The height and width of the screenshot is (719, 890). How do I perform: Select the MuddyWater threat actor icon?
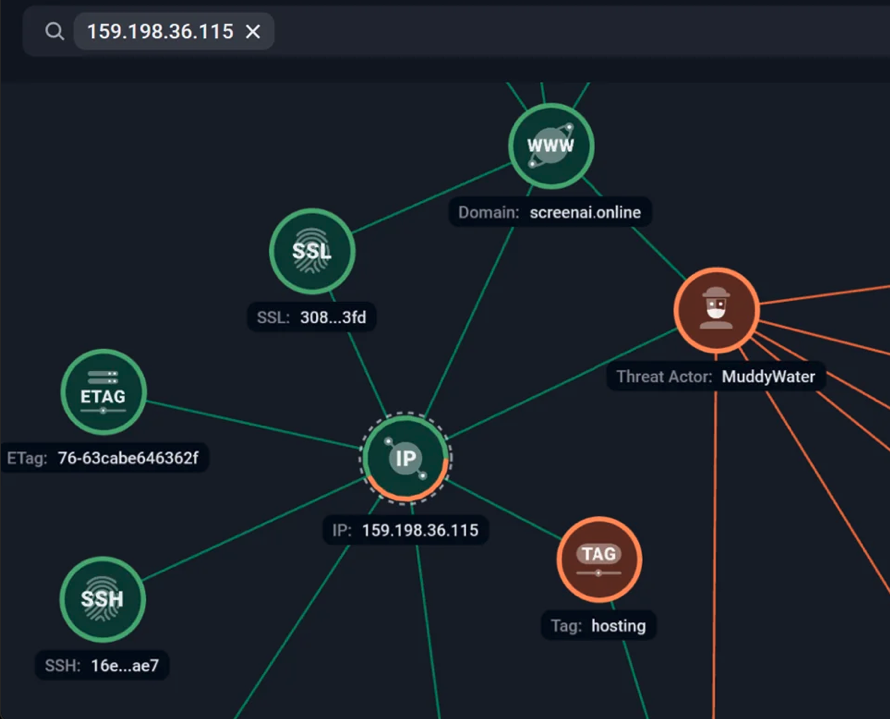pyautogui.click(x=716, y=310)
